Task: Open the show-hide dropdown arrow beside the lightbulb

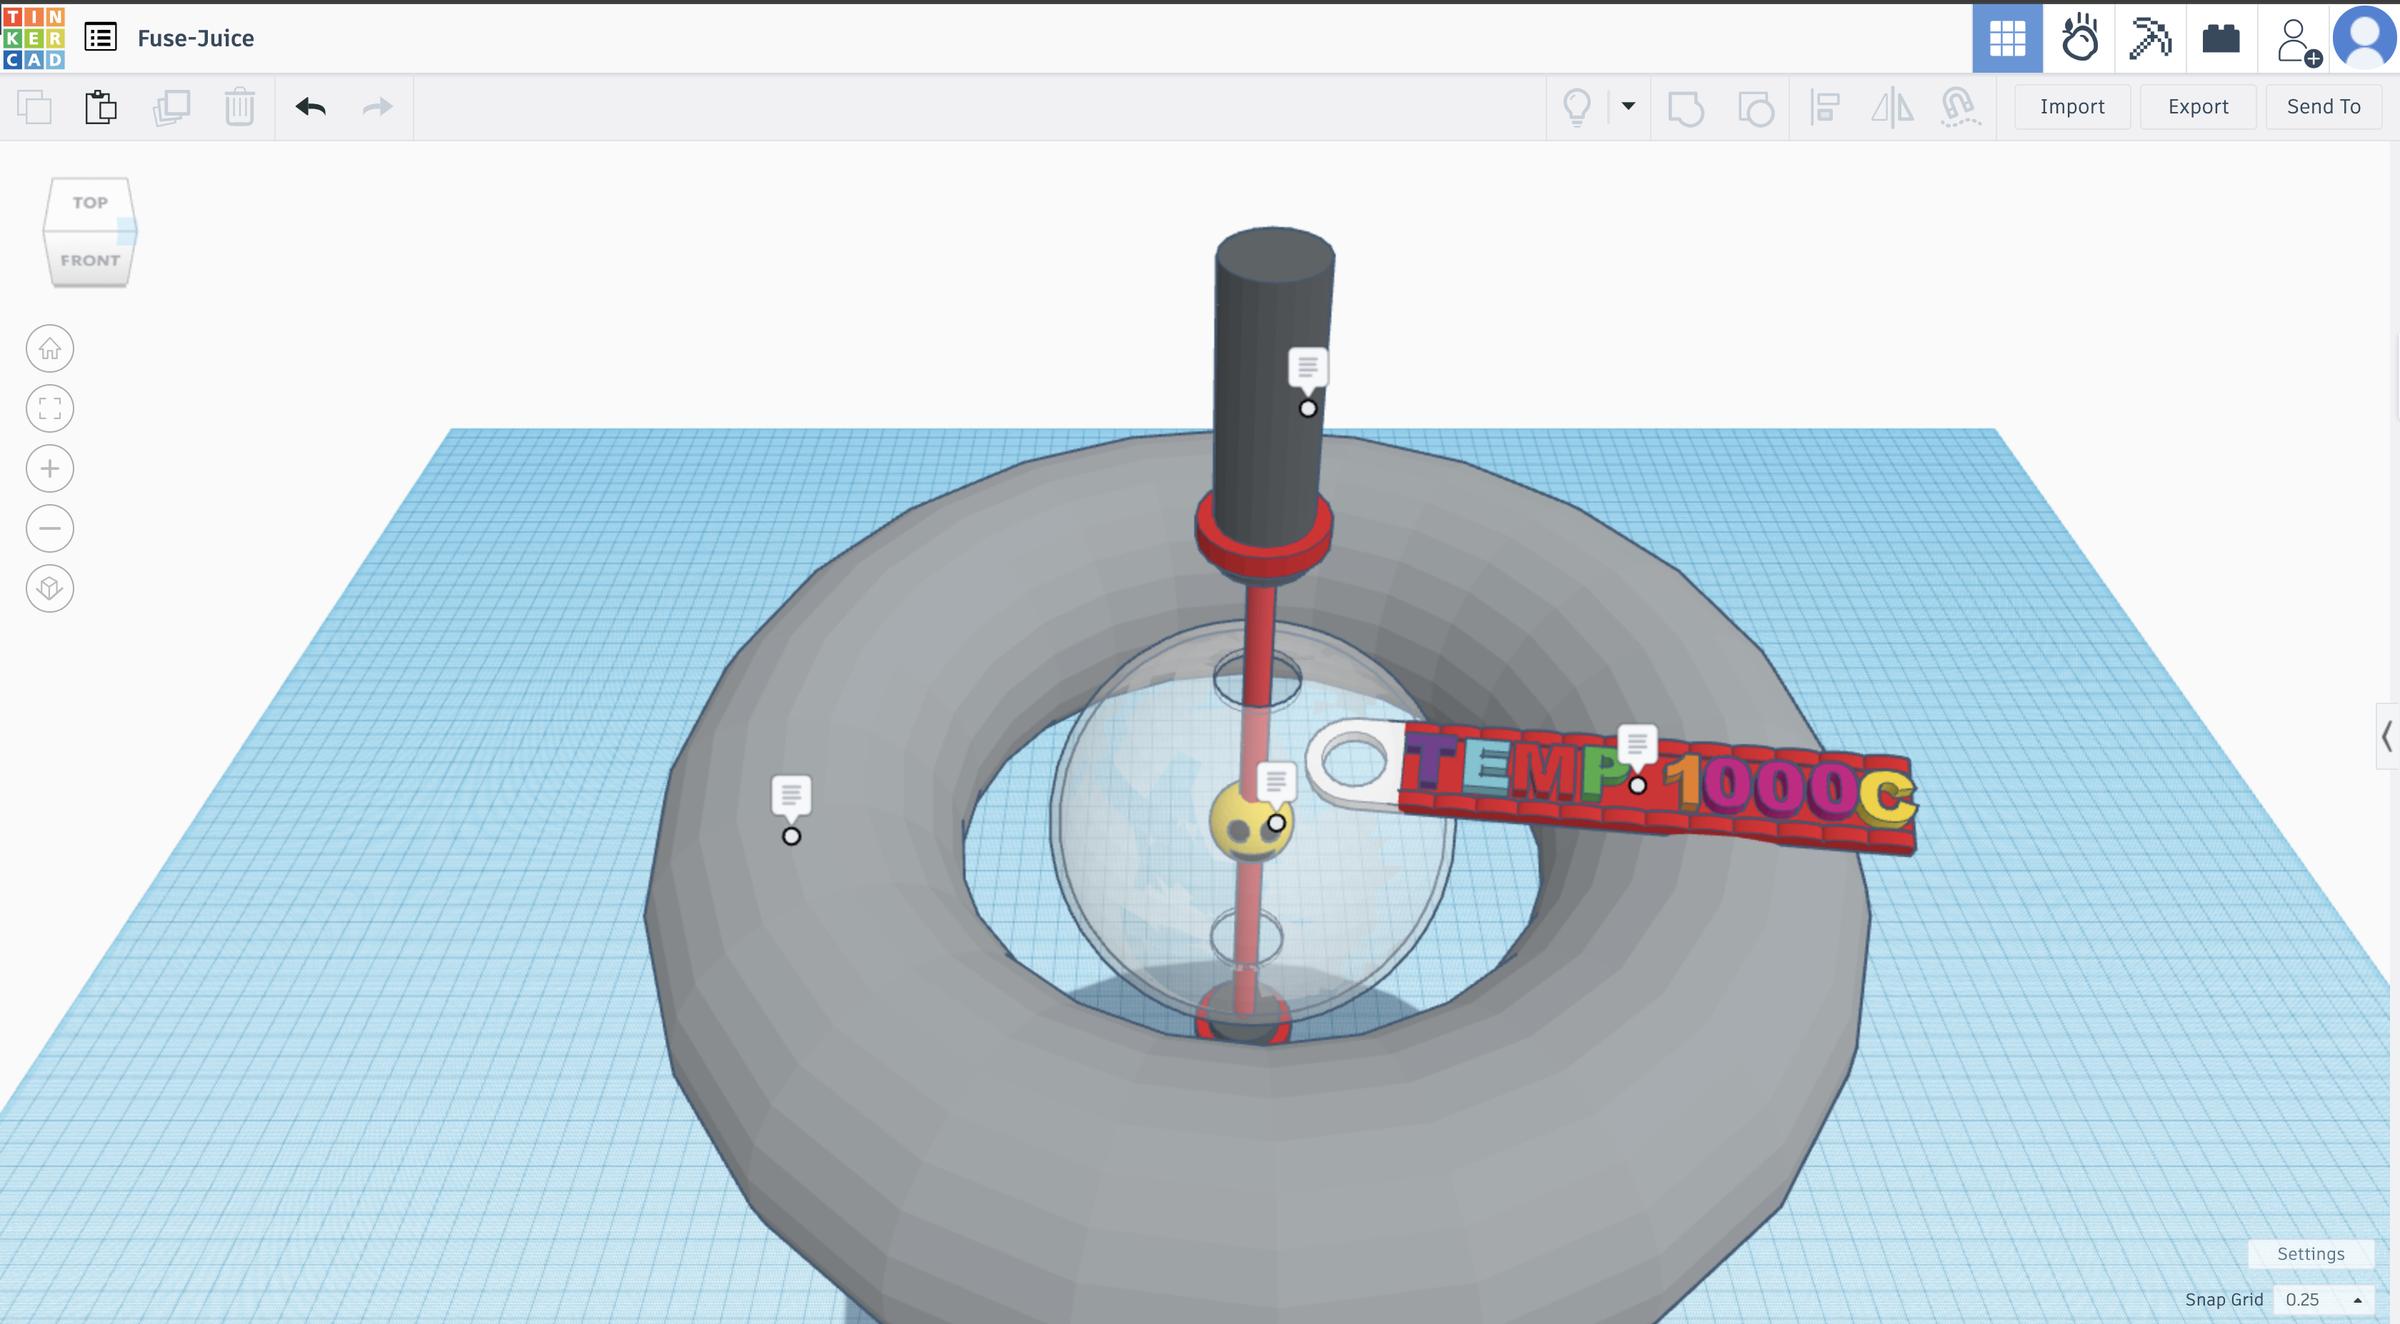Action: pyautogui.click(x=1627, y=107)
